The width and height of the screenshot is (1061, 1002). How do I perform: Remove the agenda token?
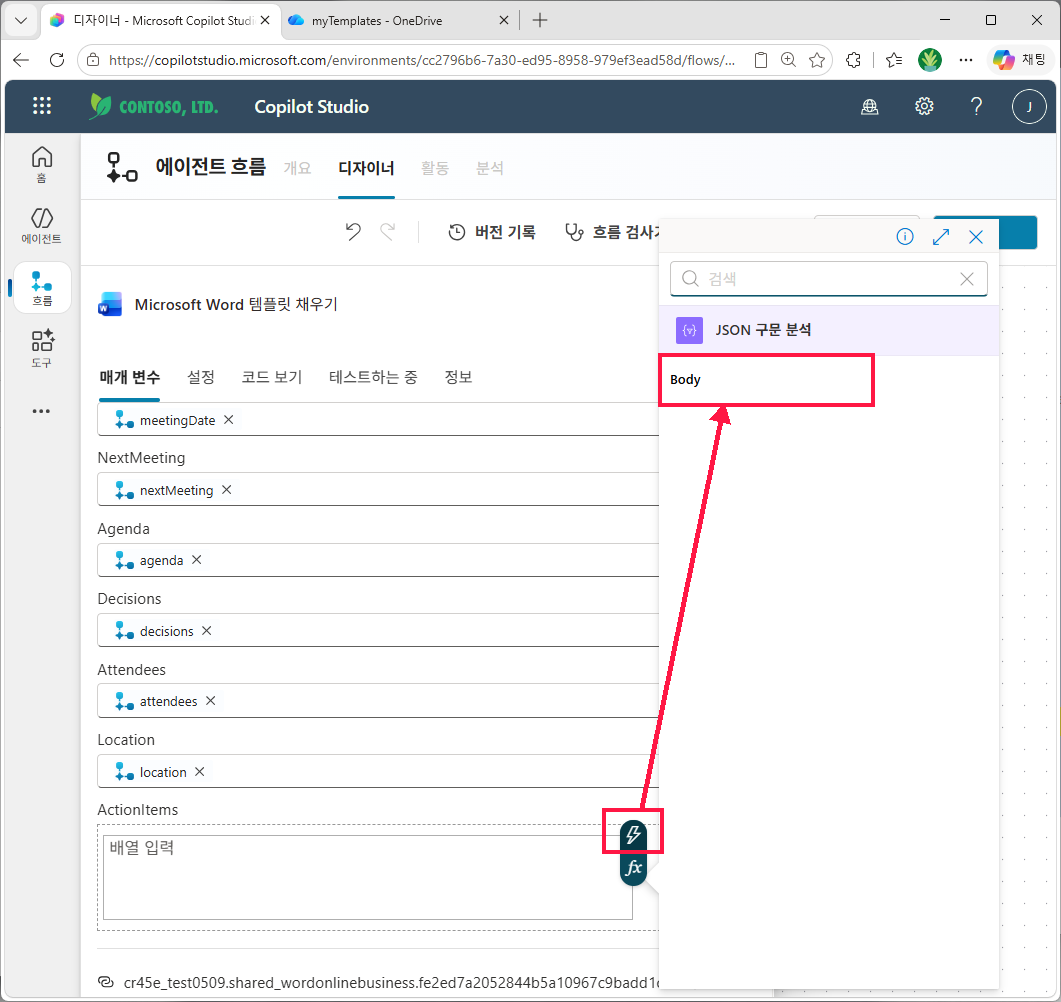pos(196,560)
